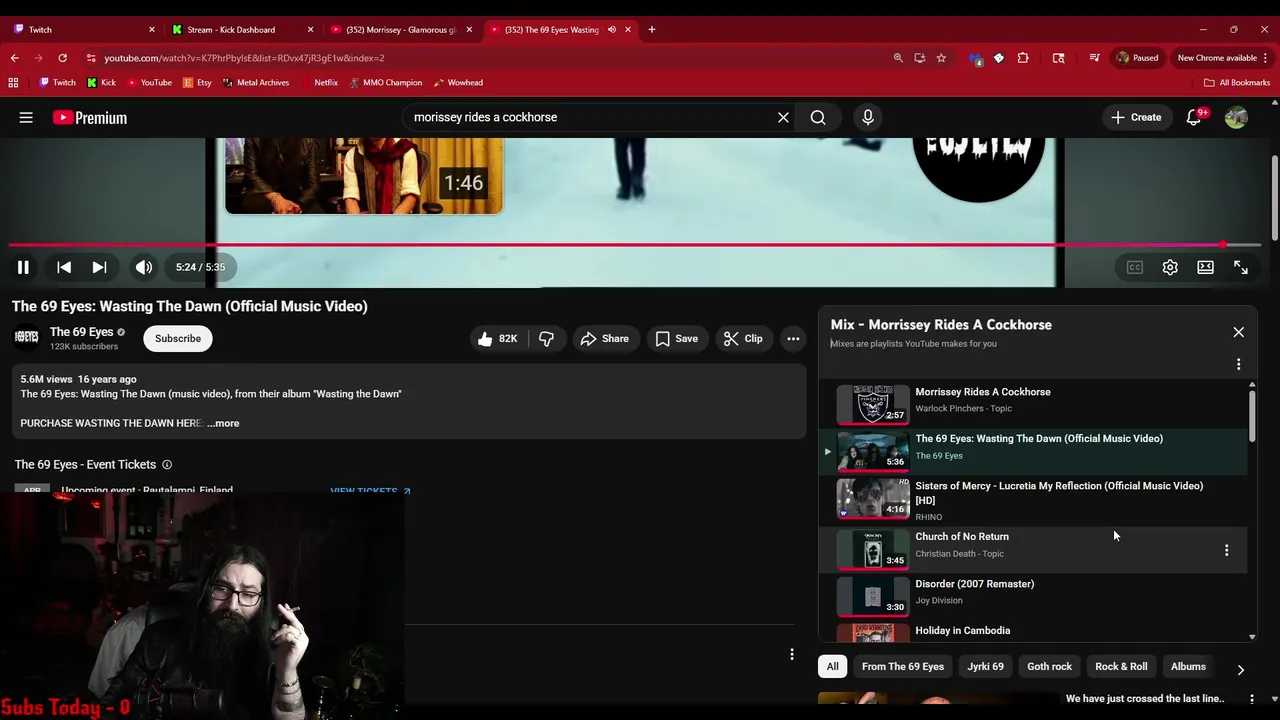Reload the current page
The width and height of the screenshot is (1280, 720).
pyautogui.click(x=63, y=58)
